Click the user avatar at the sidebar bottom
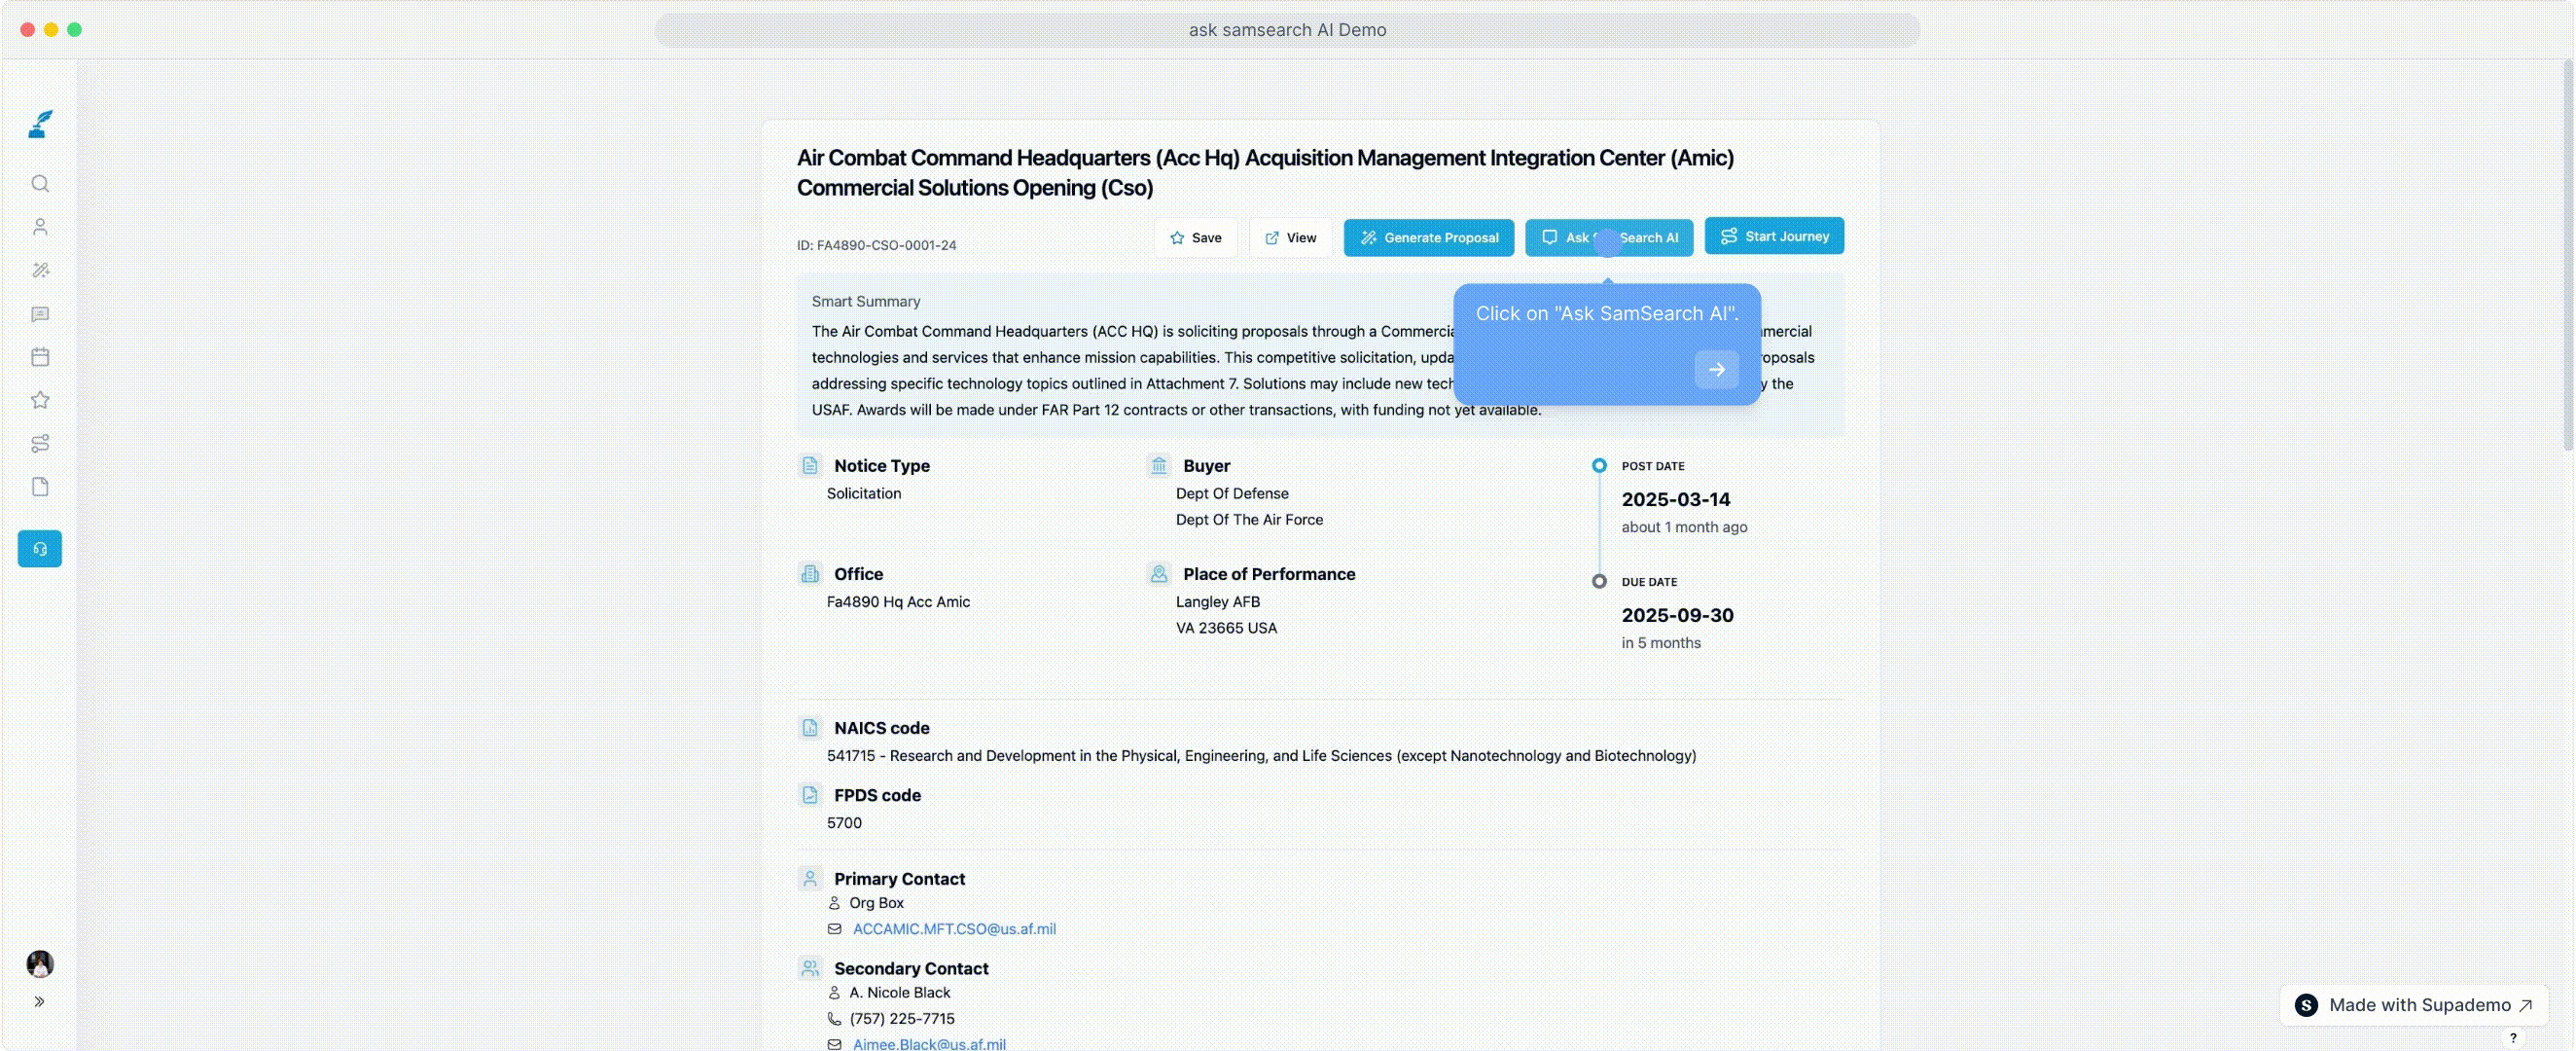 point(39,964)
